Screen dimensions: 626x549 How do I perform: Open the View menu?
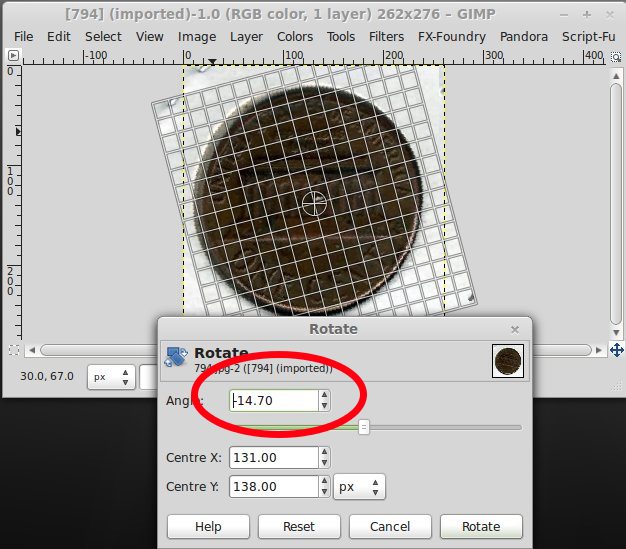tap(149, 37)
